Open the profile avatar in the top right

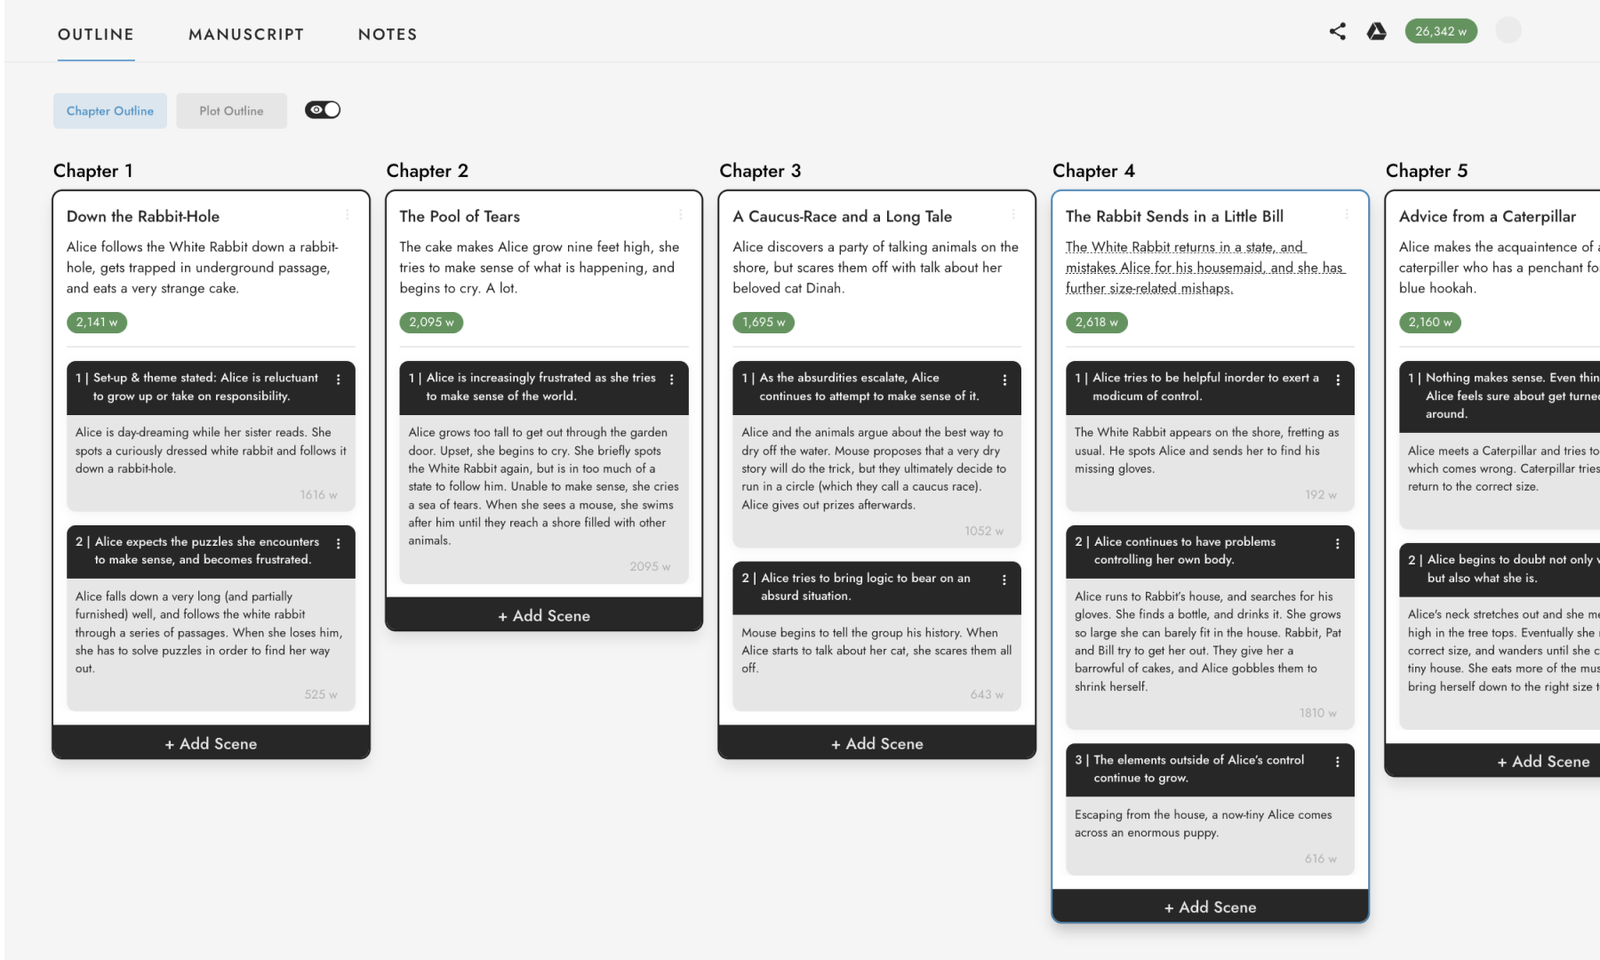click(1508, 30)
